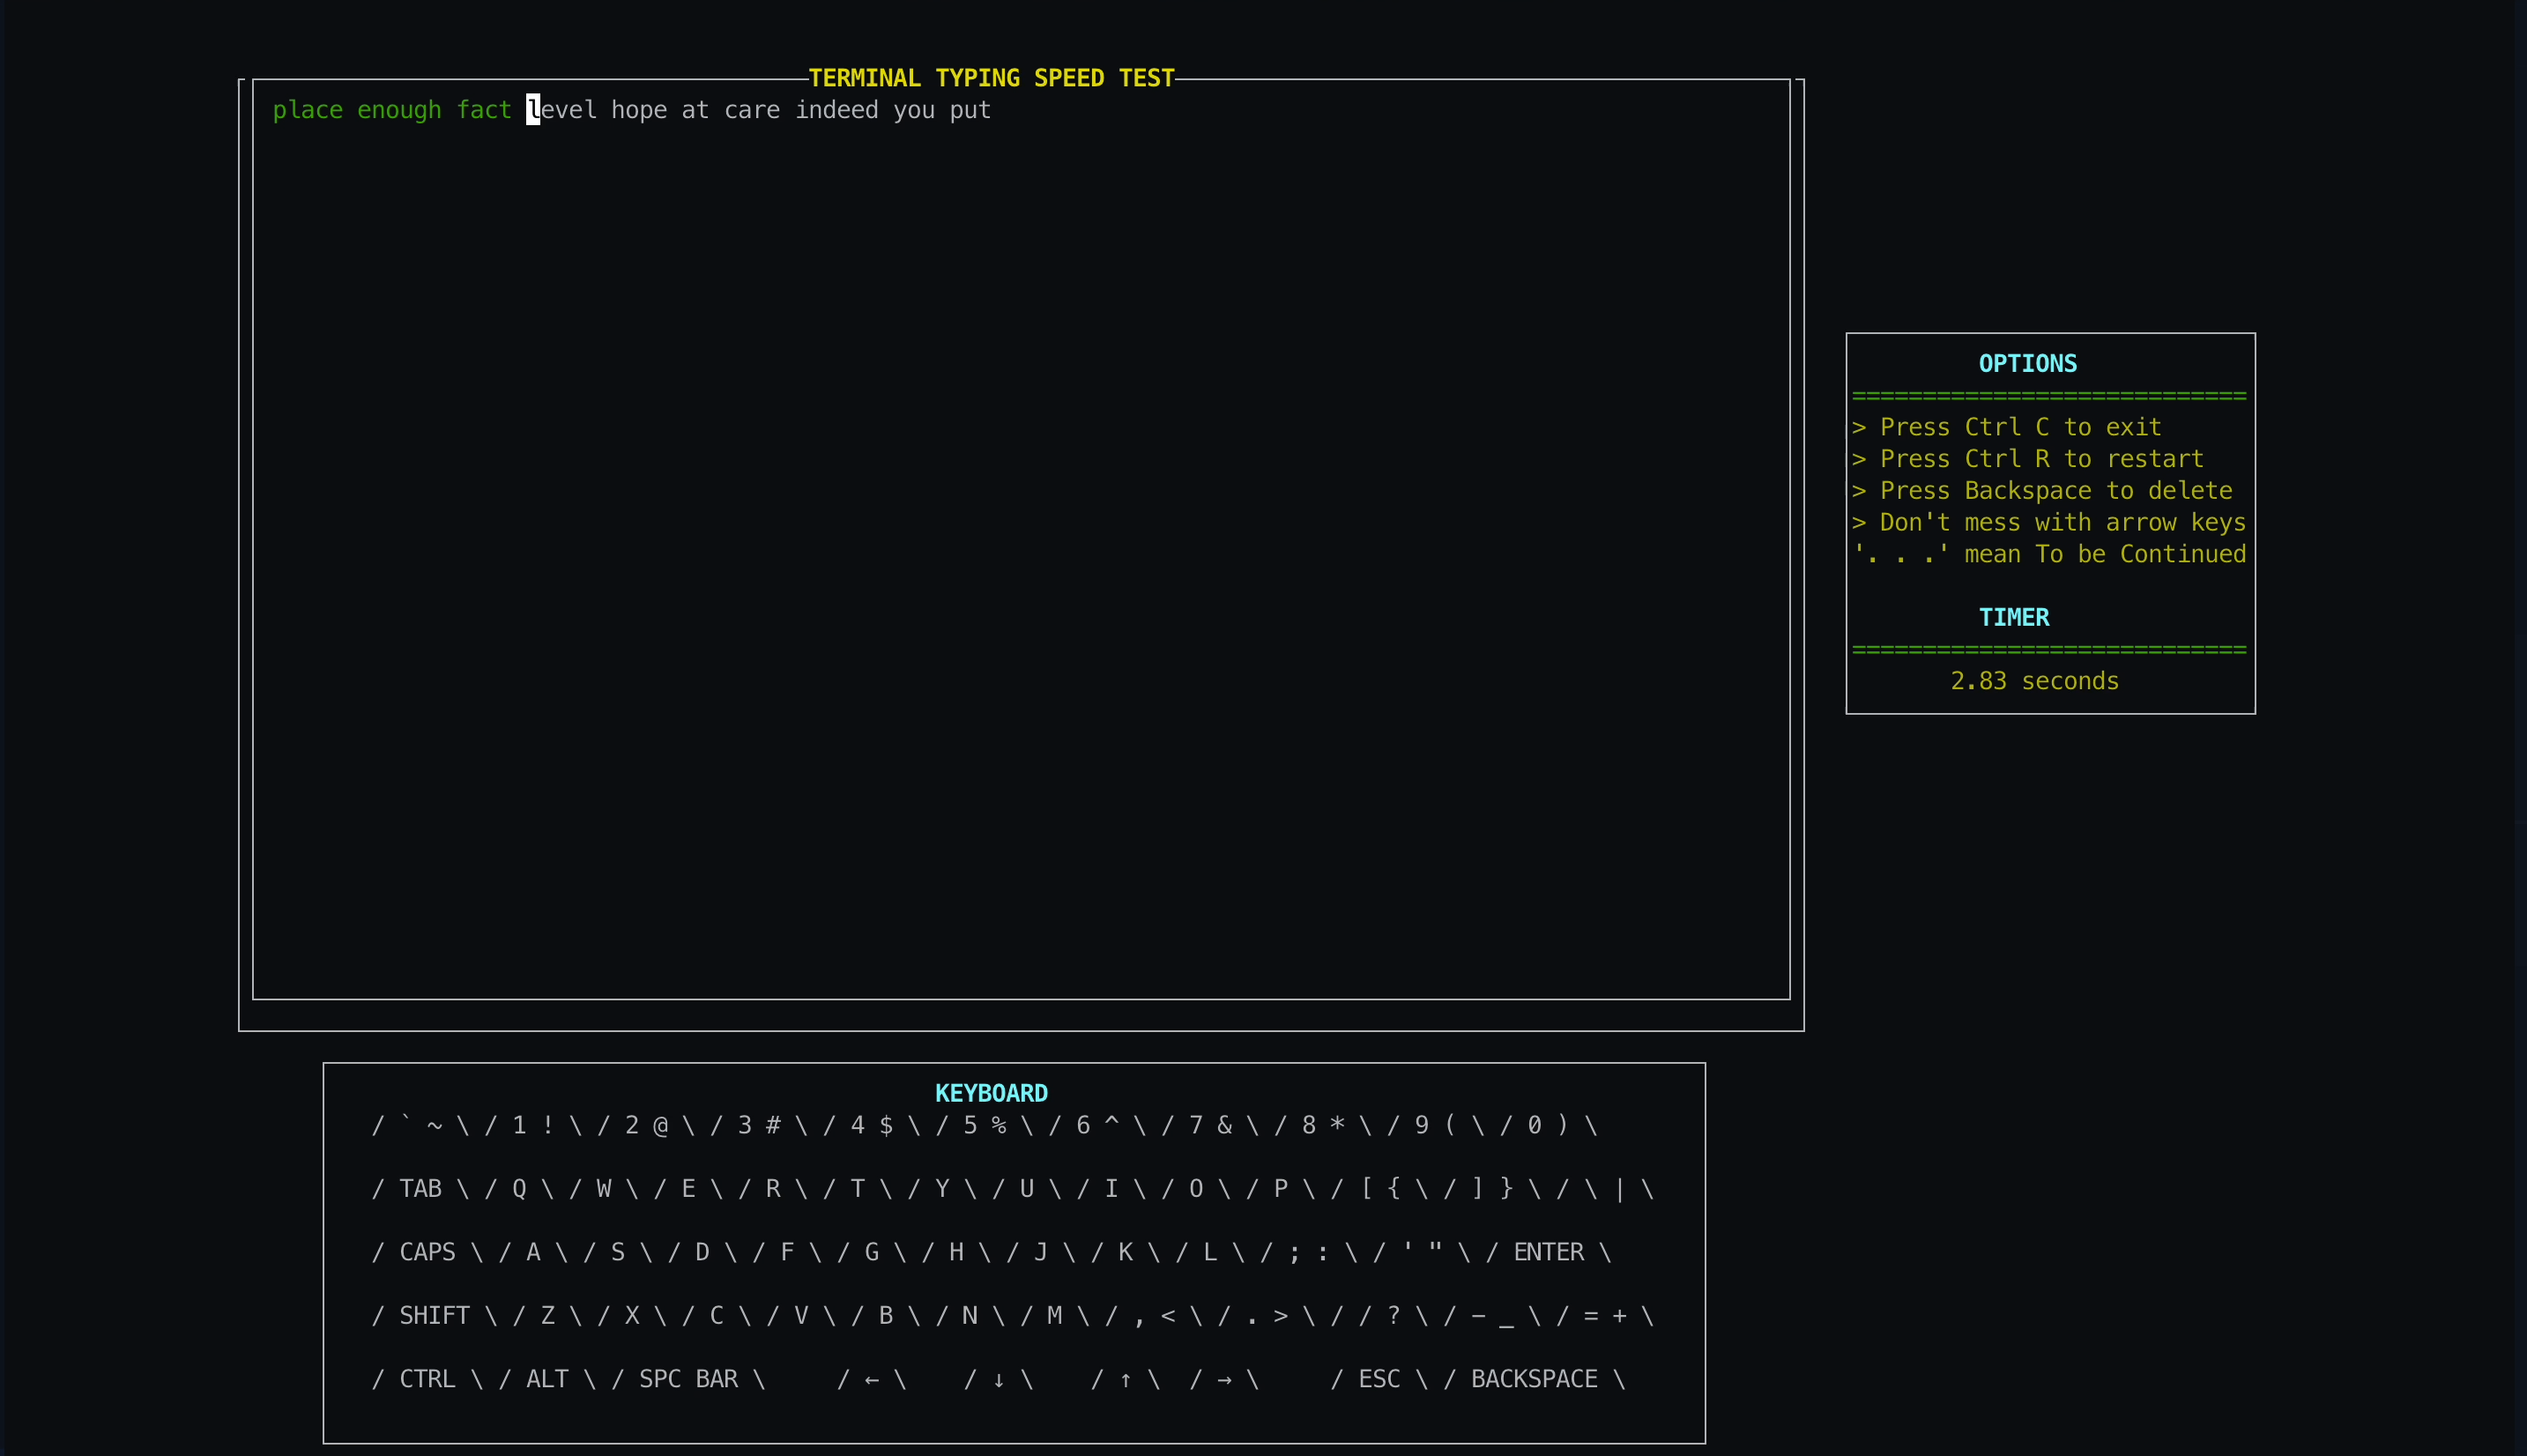
Task: Click the down arrow key
Action: coord(997,1378)
